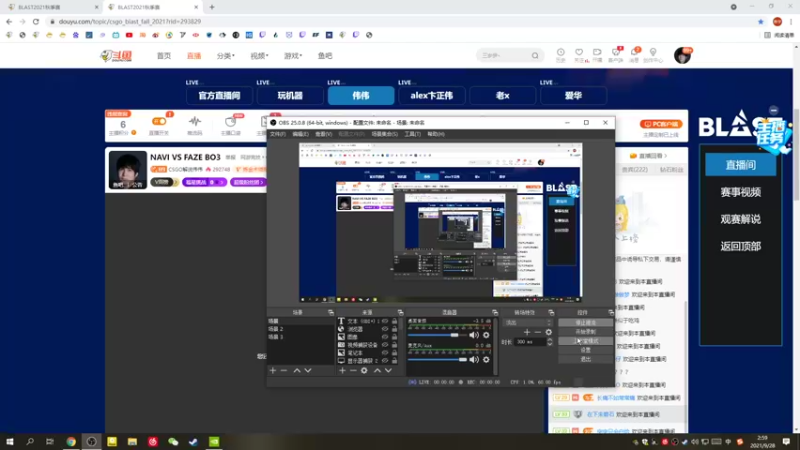The width and height of the screenshot is (800, 450).
Task: Lock the 视频捕获设备 source
Action: point(394,345)
